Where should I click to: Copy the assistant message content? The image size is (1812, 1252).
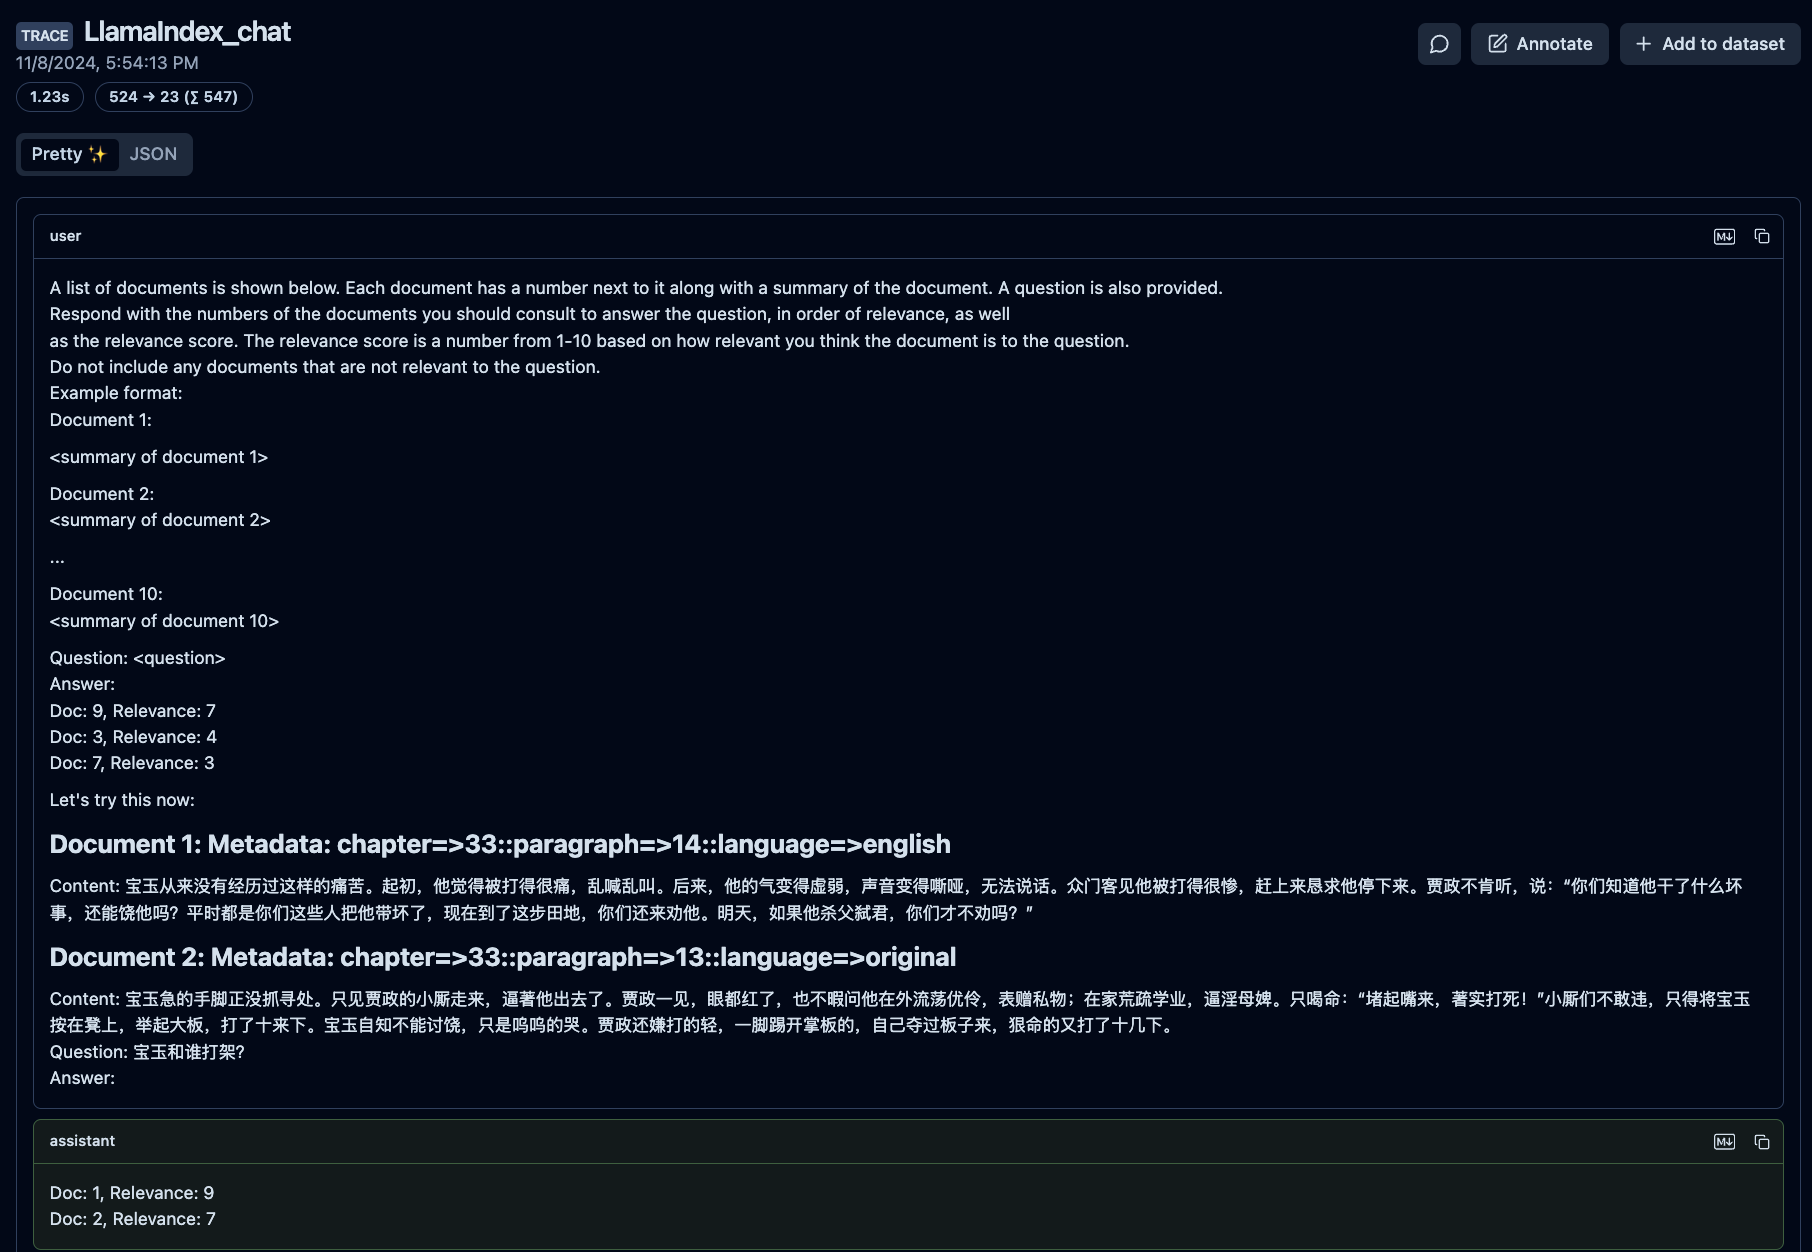pyautogui.click(x=1762, y=1142)
